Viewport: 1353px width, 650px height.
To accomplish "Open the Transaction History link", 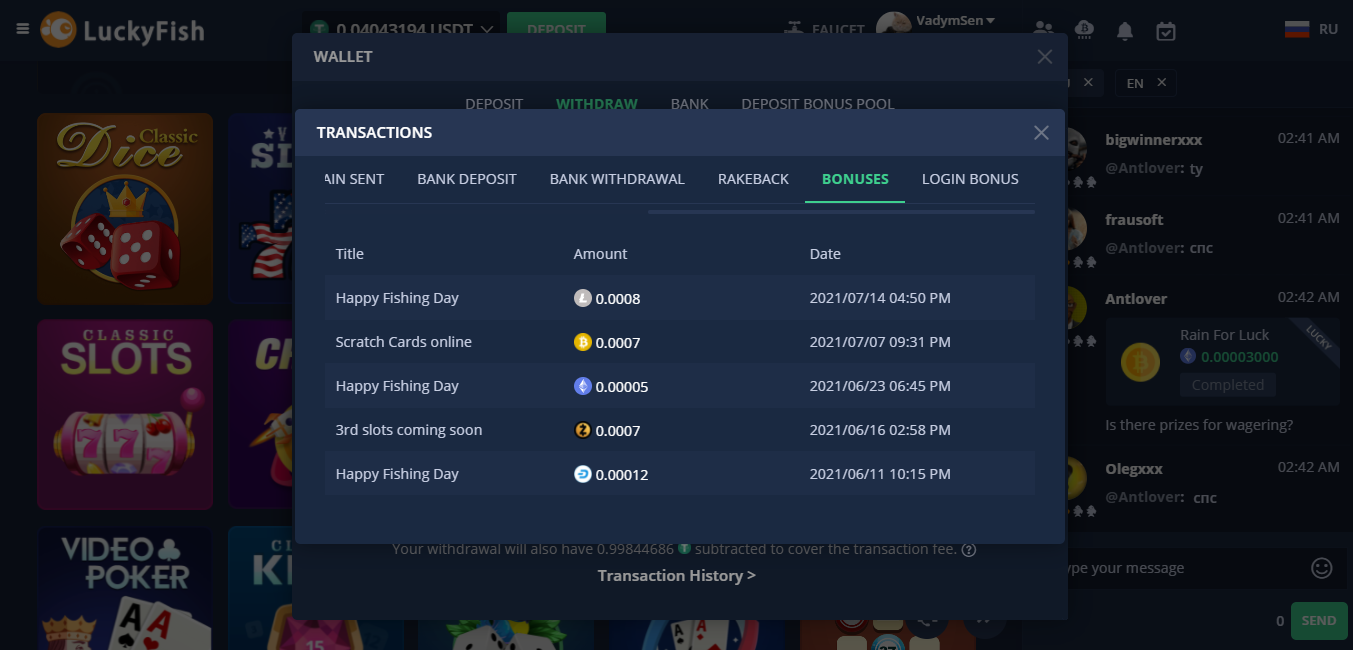I will point(677,576).
